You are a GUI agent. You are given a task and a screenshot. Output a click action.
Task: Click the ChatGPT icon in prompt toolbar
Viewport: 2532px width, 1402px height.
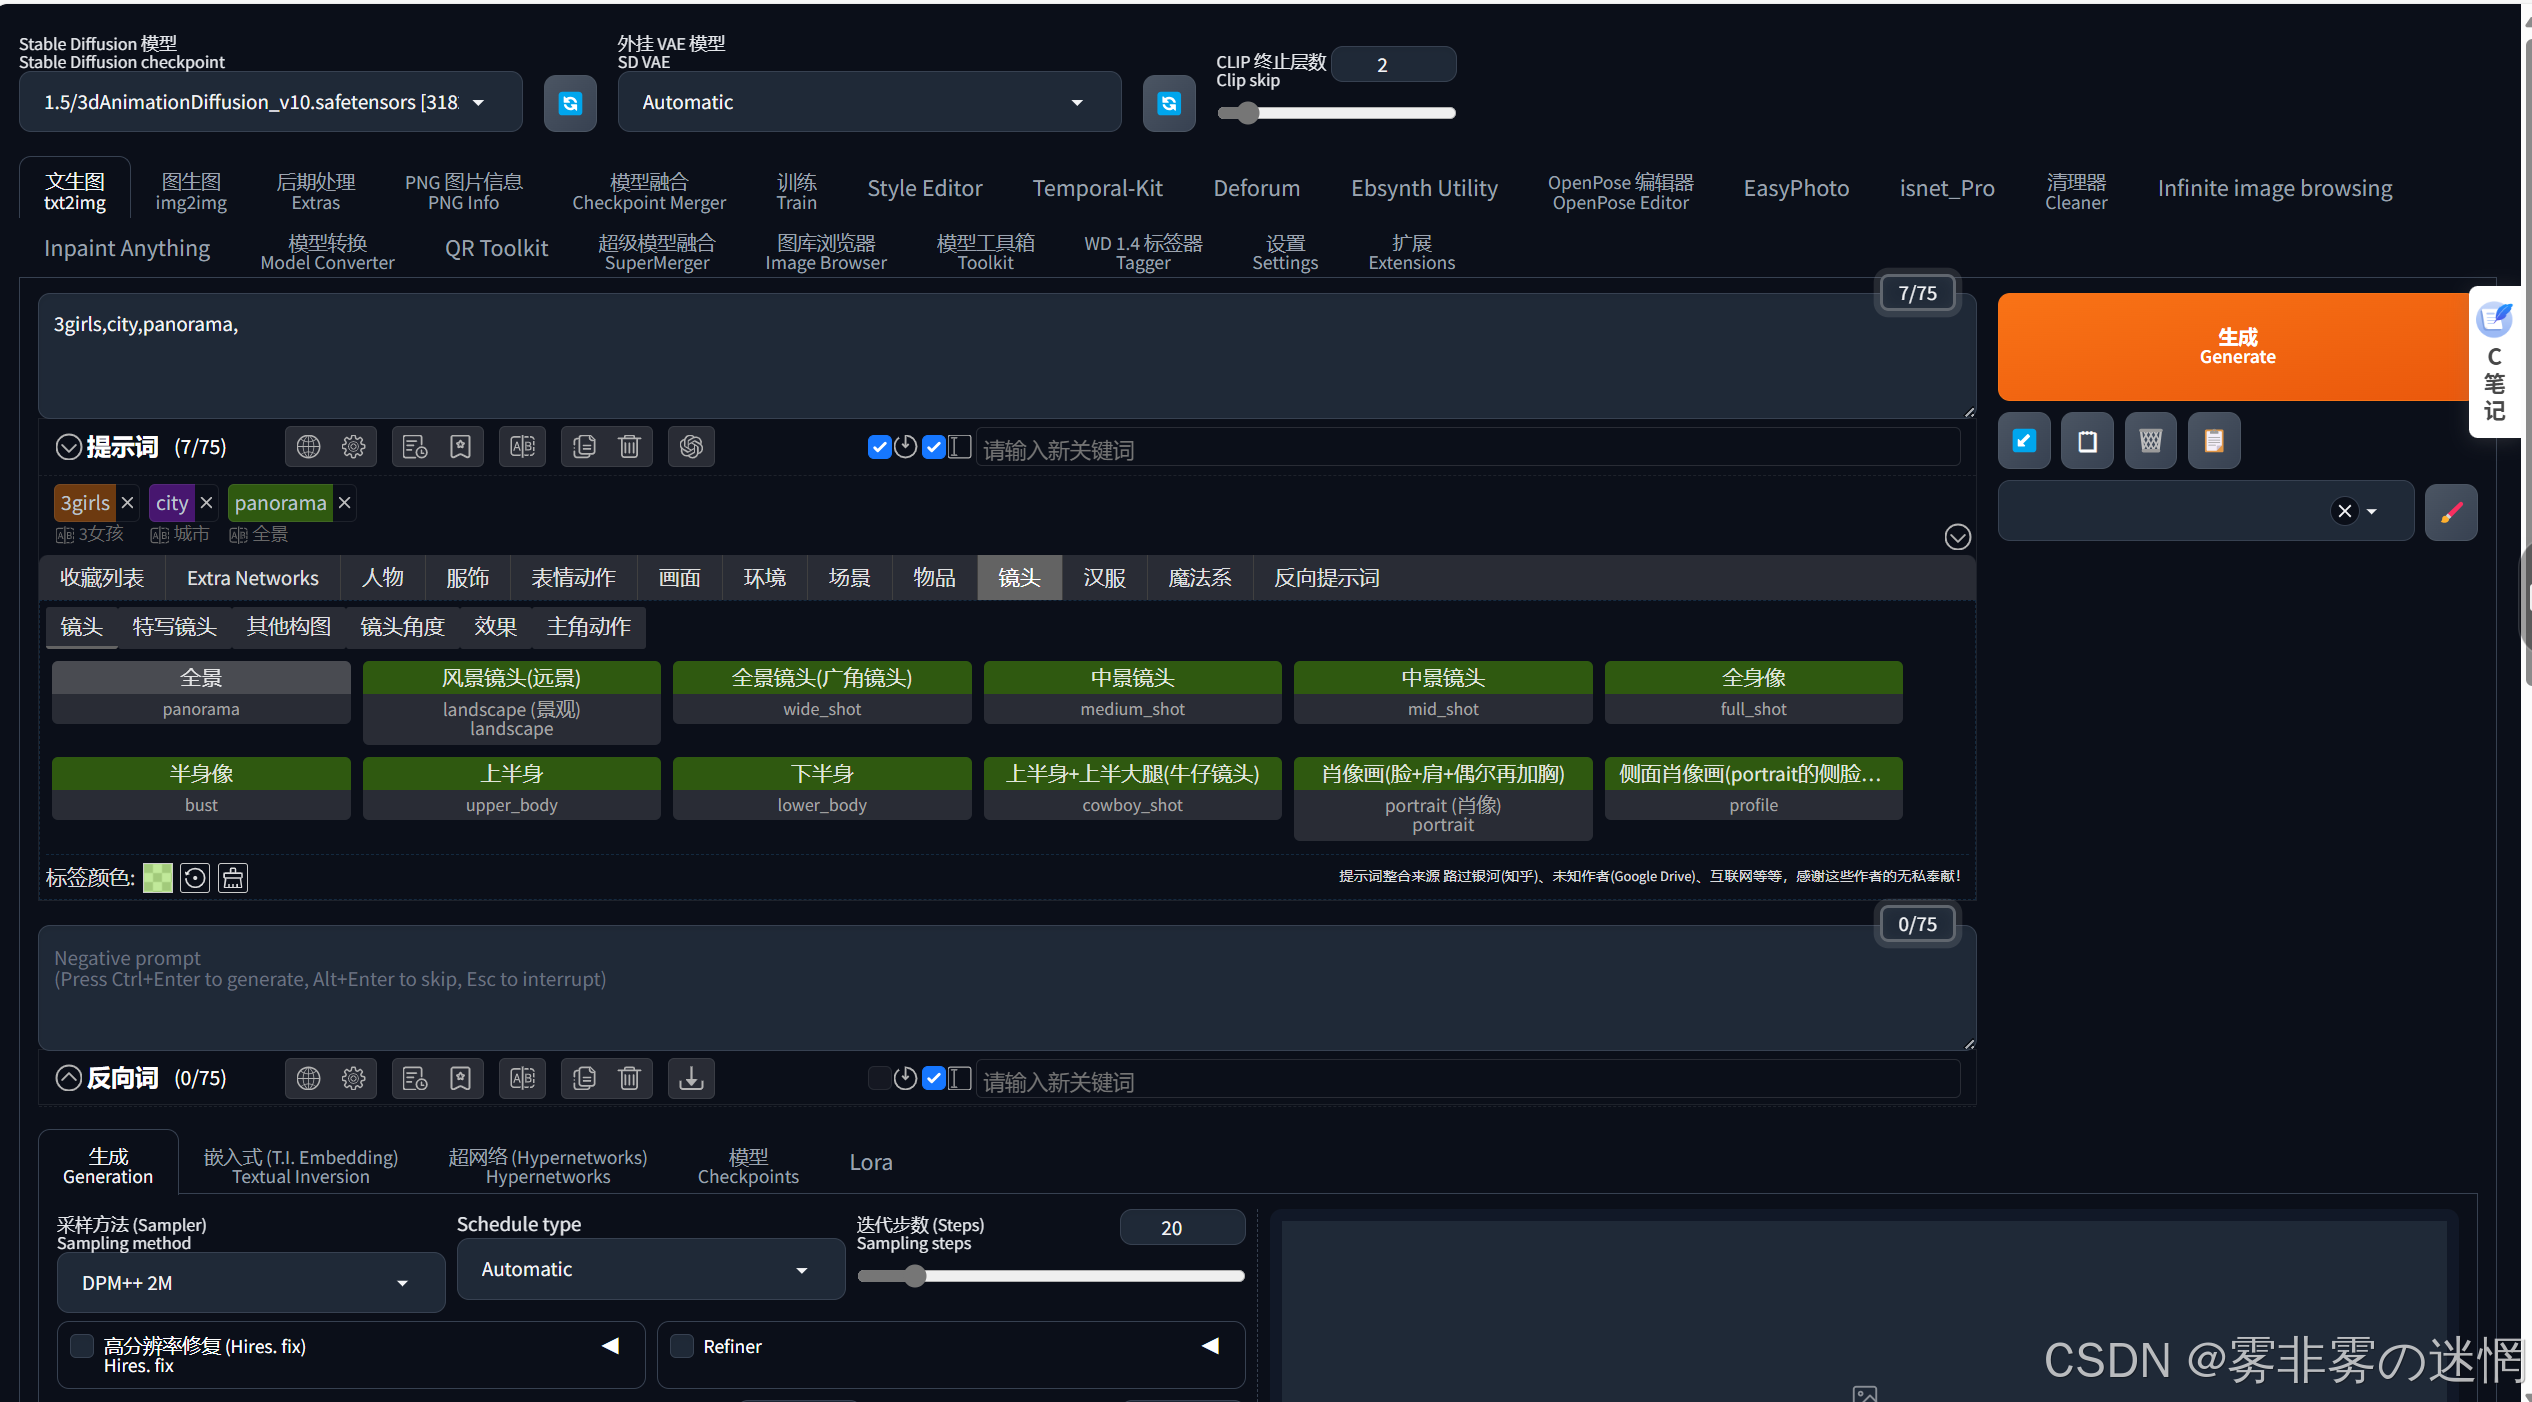pyautogui.click(x=691, y=447)
